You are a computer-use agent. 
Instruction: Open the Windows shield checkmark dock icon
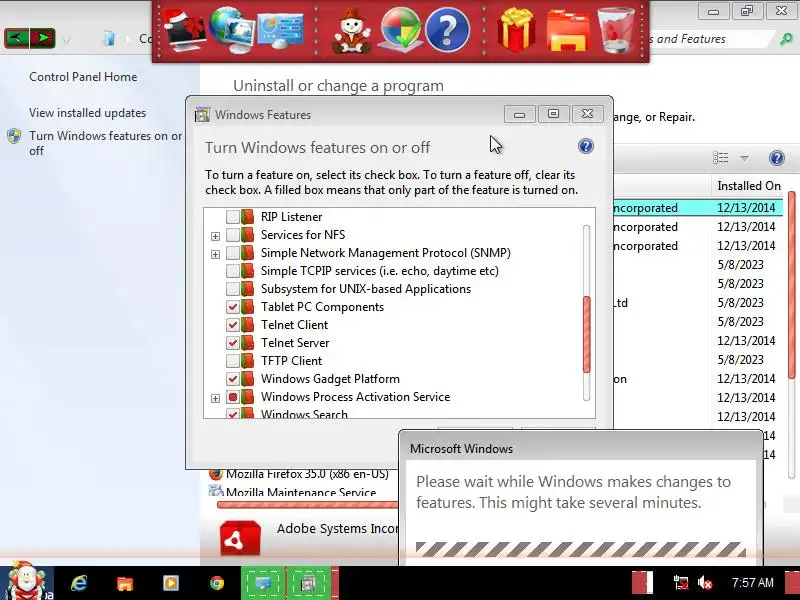[x=400, y=30]
